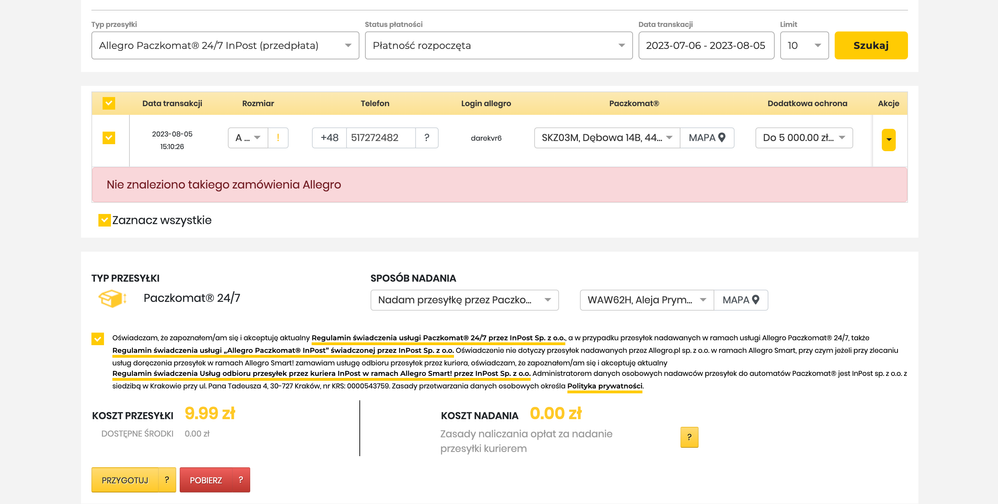This screenshot has height=504, width=998.
Task: Click the Data transakcji date range field
Action: [x=706, y=46]
